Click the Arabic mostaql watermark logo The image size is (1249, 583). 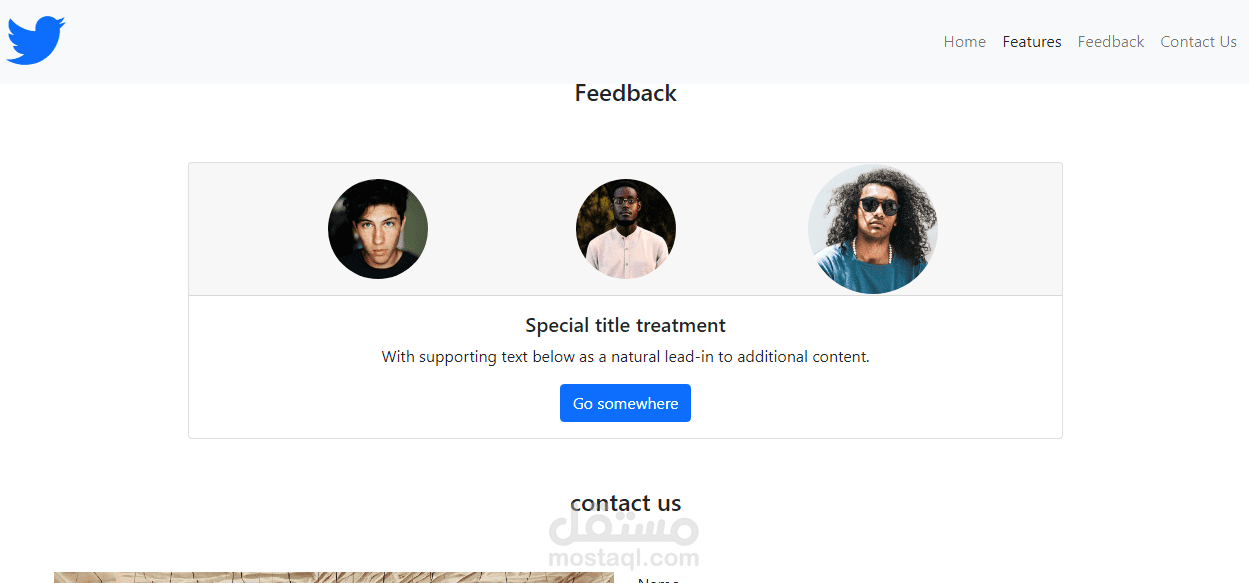point(624,527)
